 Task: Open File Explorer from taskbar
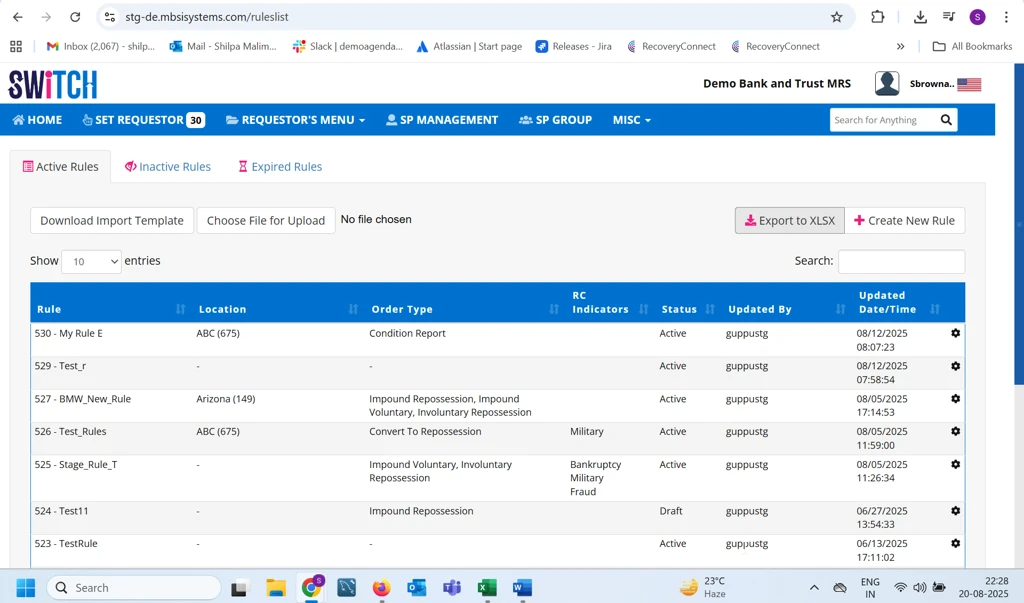[x=276, y=588]
